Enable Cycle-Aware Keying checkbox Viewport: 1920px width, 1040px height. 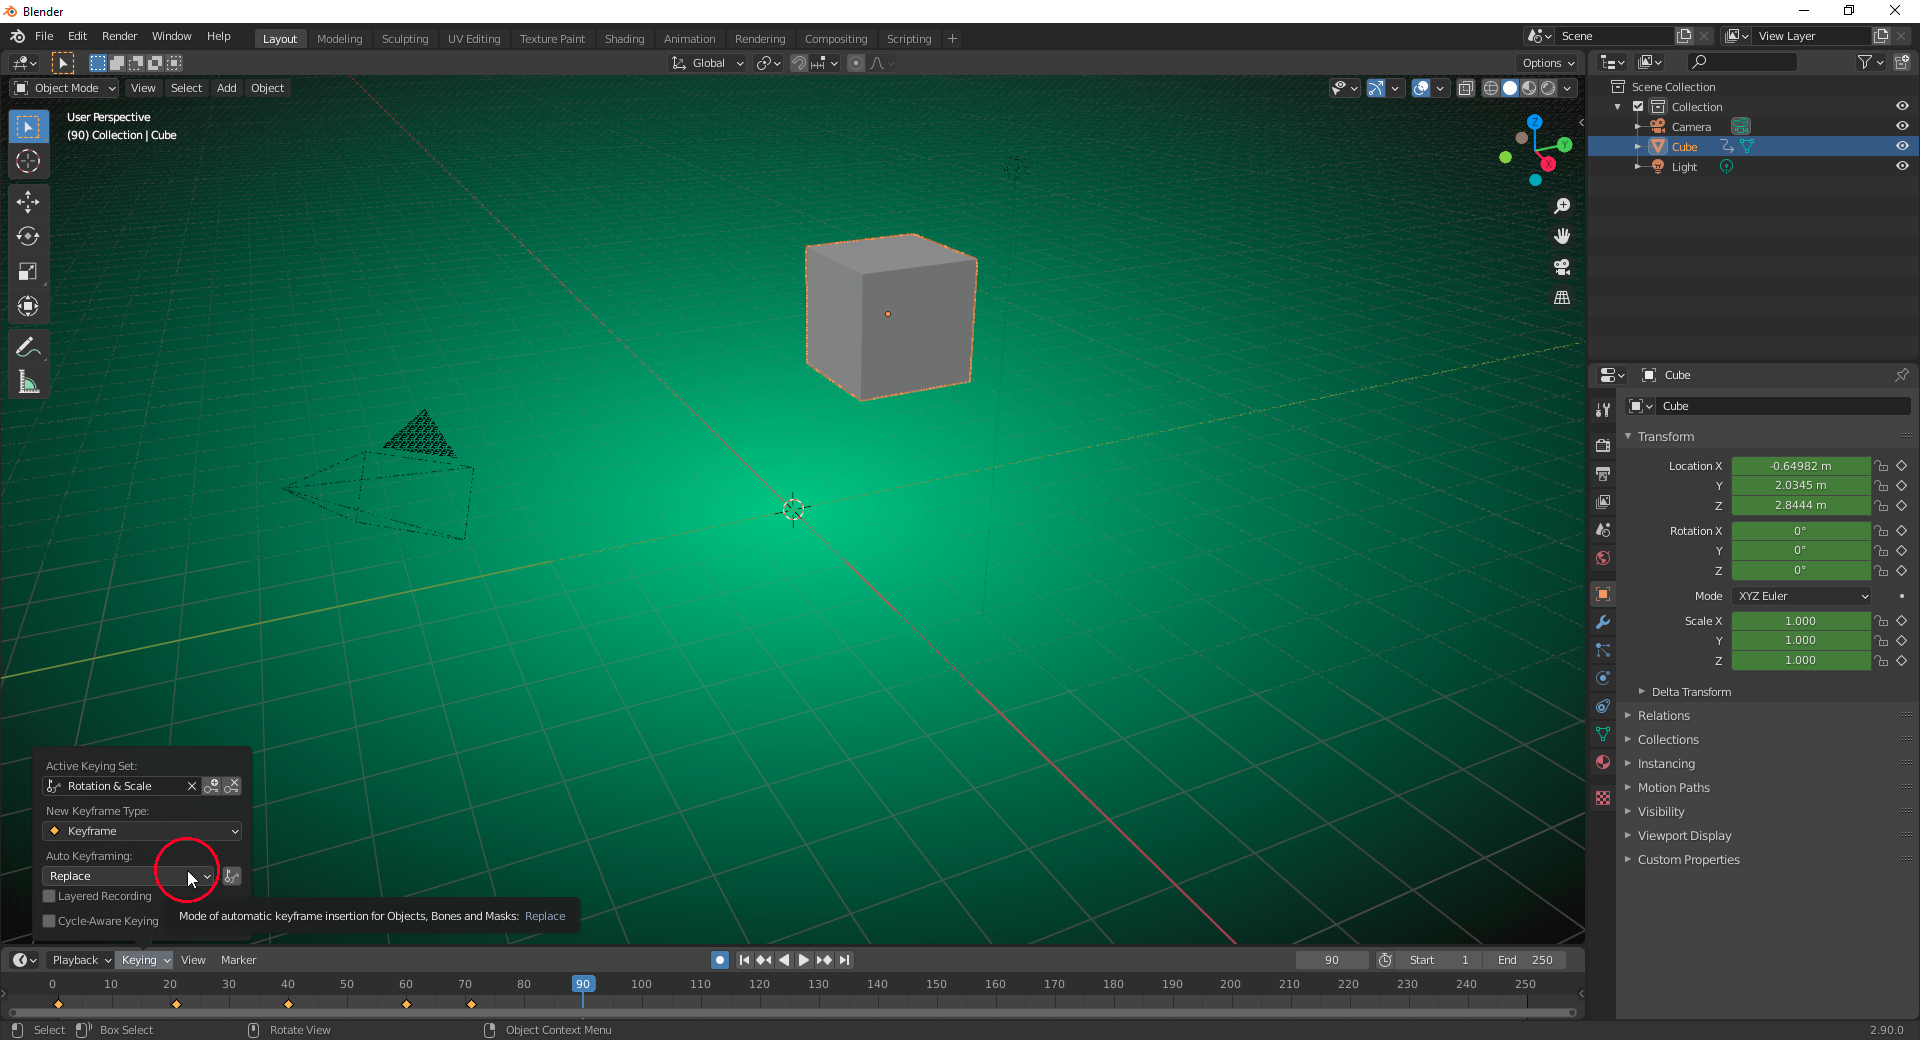click(x=49, y=921)
